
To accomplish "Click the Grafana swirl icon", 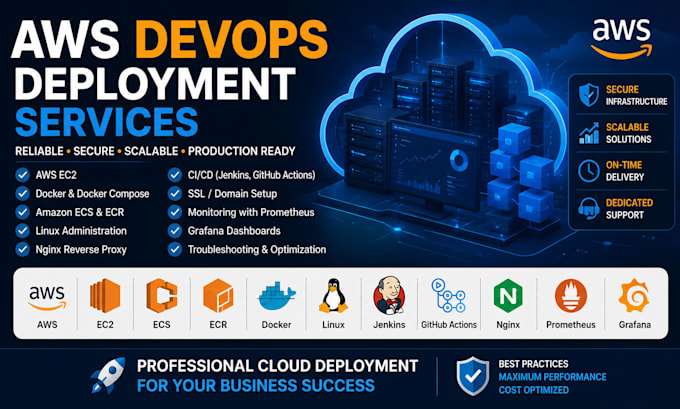I will pyautogui.click(x=634, y=296).
